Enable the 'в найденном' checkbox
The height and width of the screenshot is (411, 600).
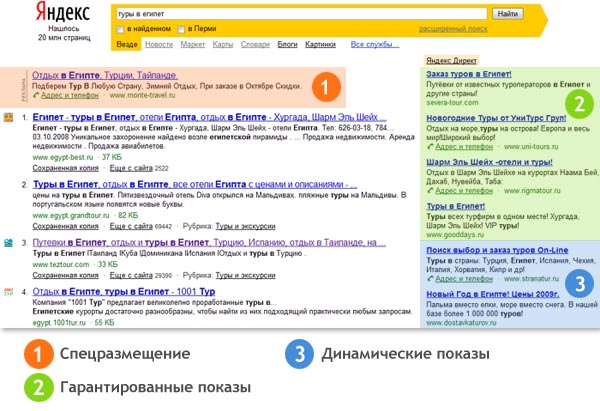point(120,29)
